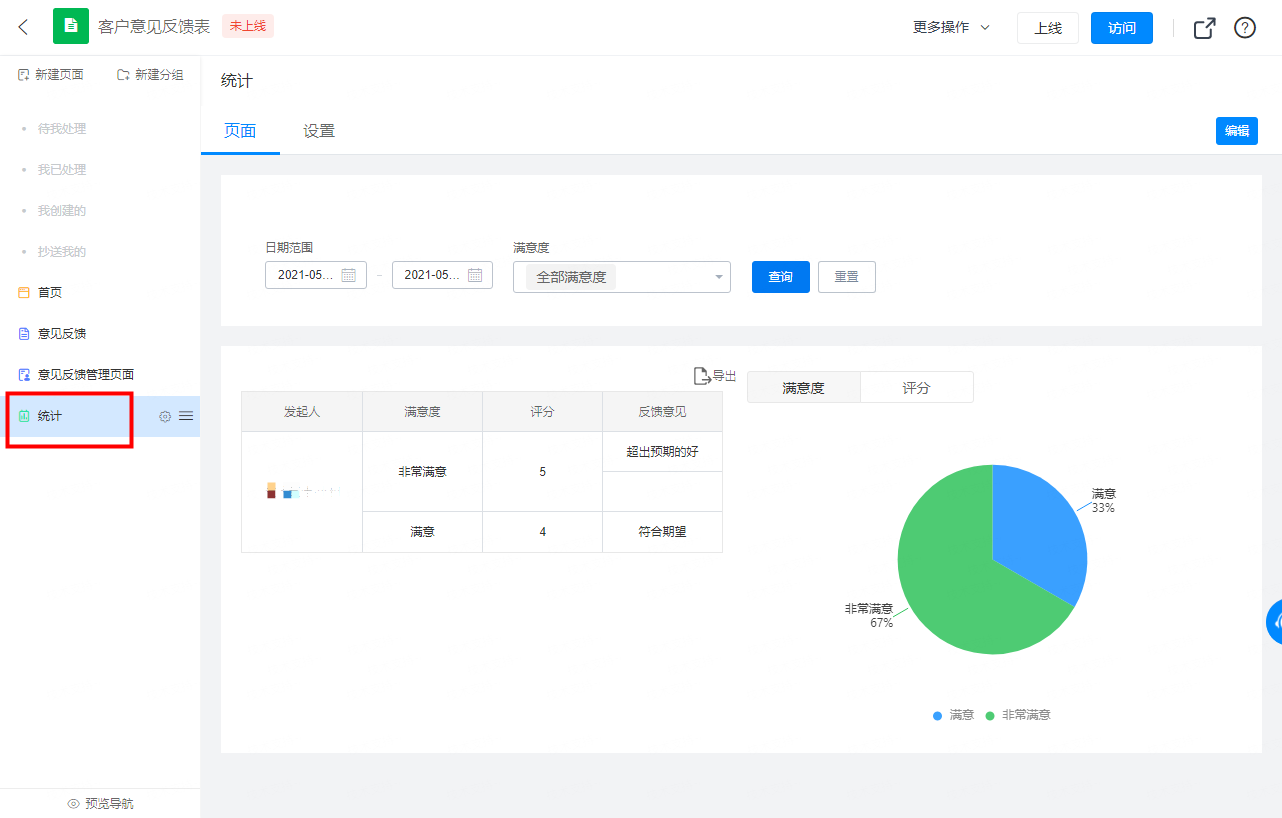
Task: Click the menu handle icon beside 统计
Action: [186, 416]
